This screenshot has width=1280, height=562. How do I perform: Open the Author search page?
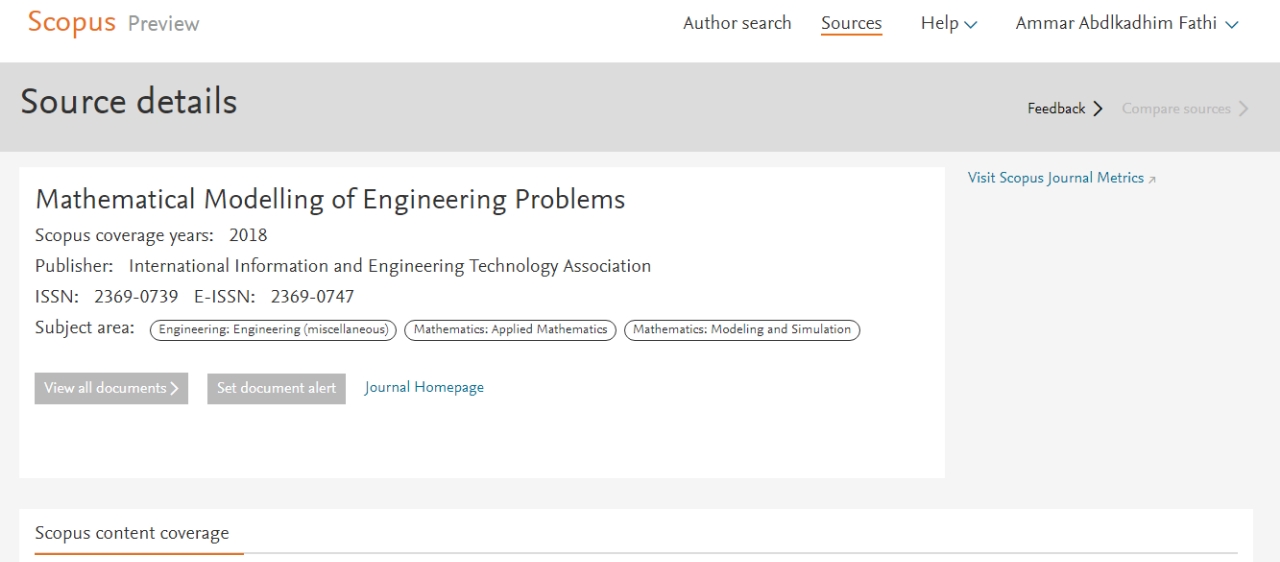click(x=737, y=23)
